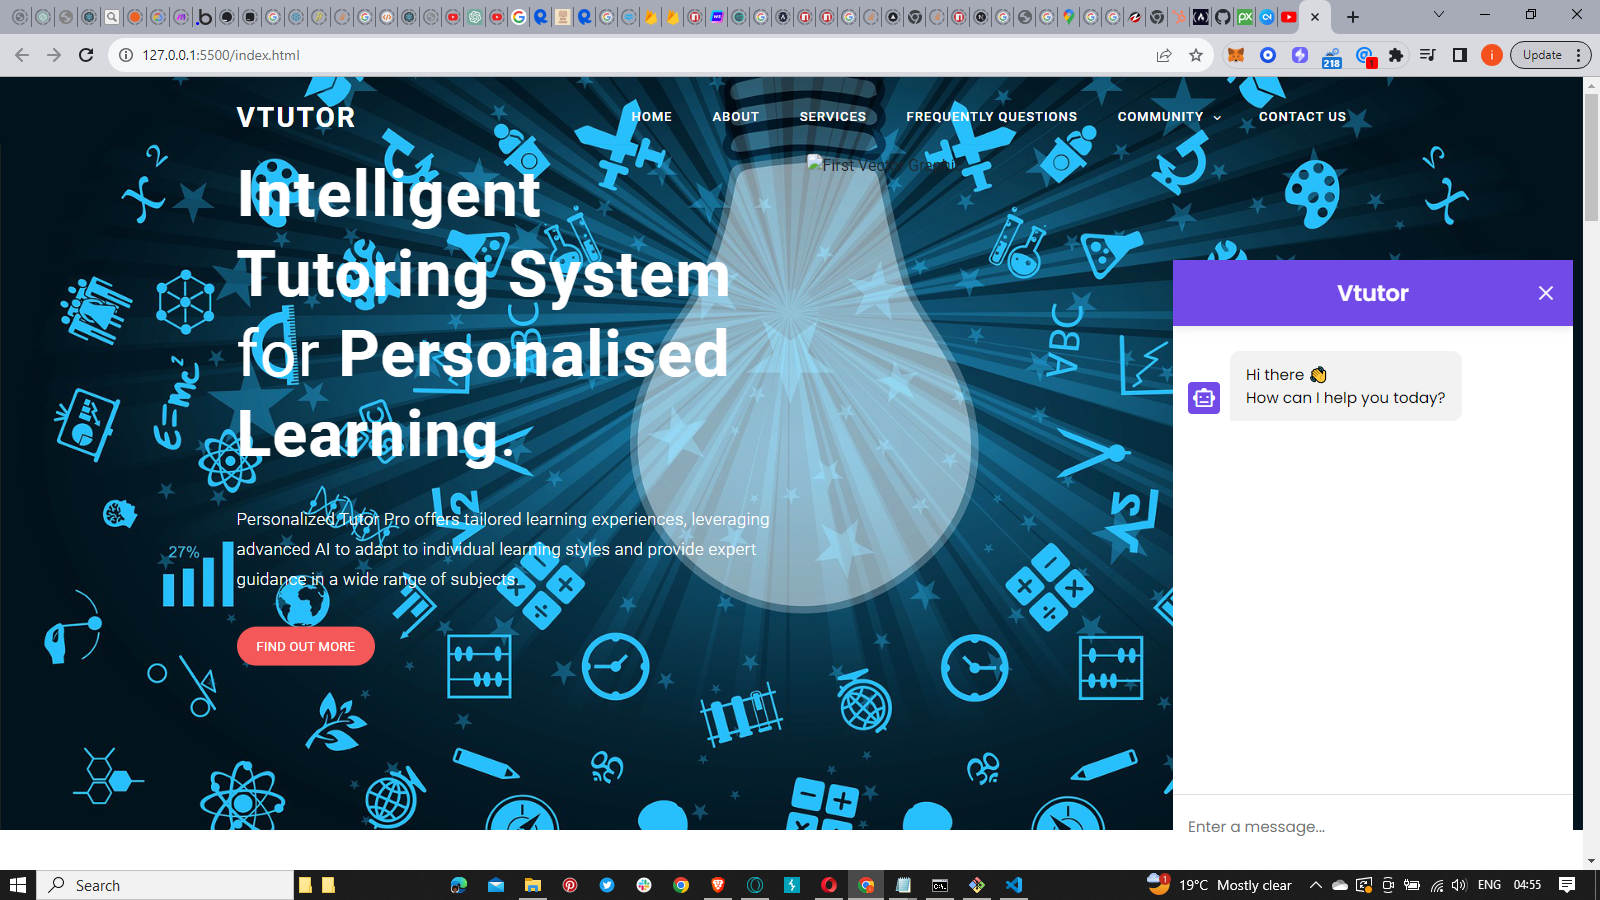Click the taskbar Search box
Screen dimensions: 1600x900
[166, 885]
